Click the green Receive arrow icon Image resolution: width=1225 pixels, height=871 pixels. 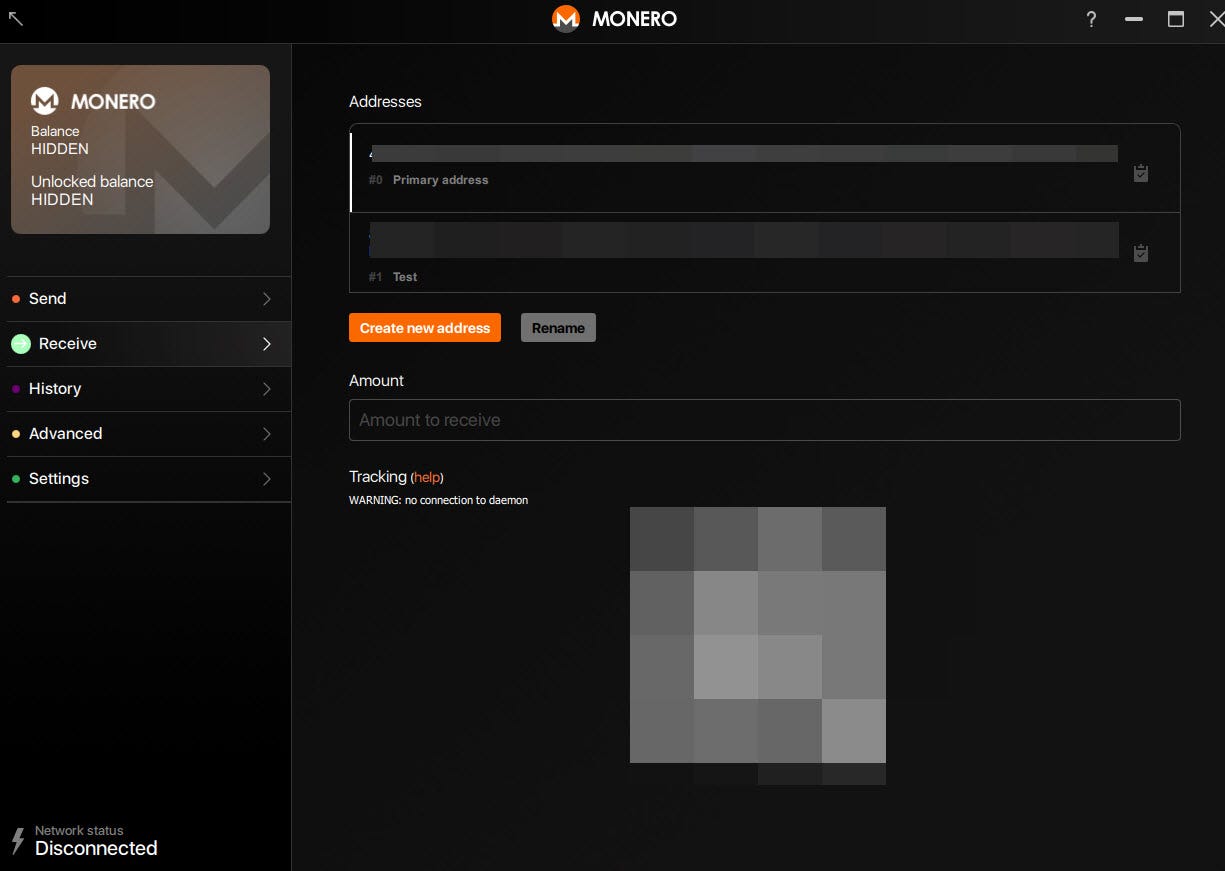point(21,344)
